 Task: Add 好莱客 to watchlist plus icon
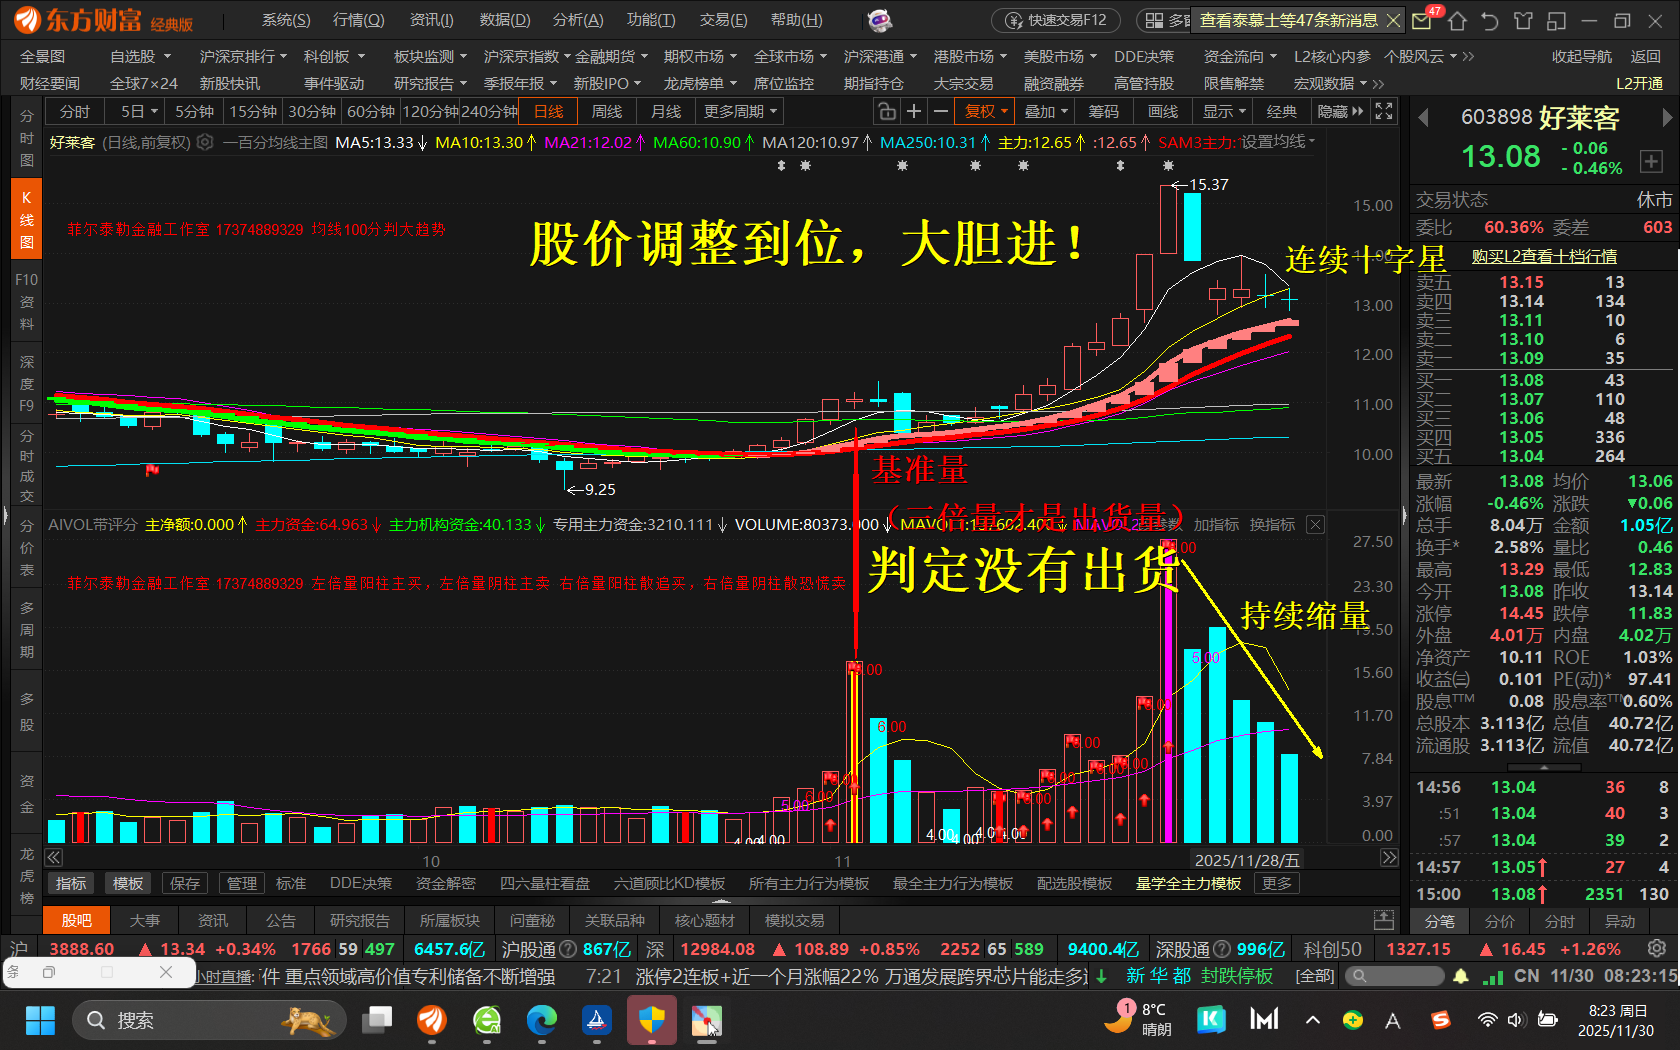click(1651, 160)
